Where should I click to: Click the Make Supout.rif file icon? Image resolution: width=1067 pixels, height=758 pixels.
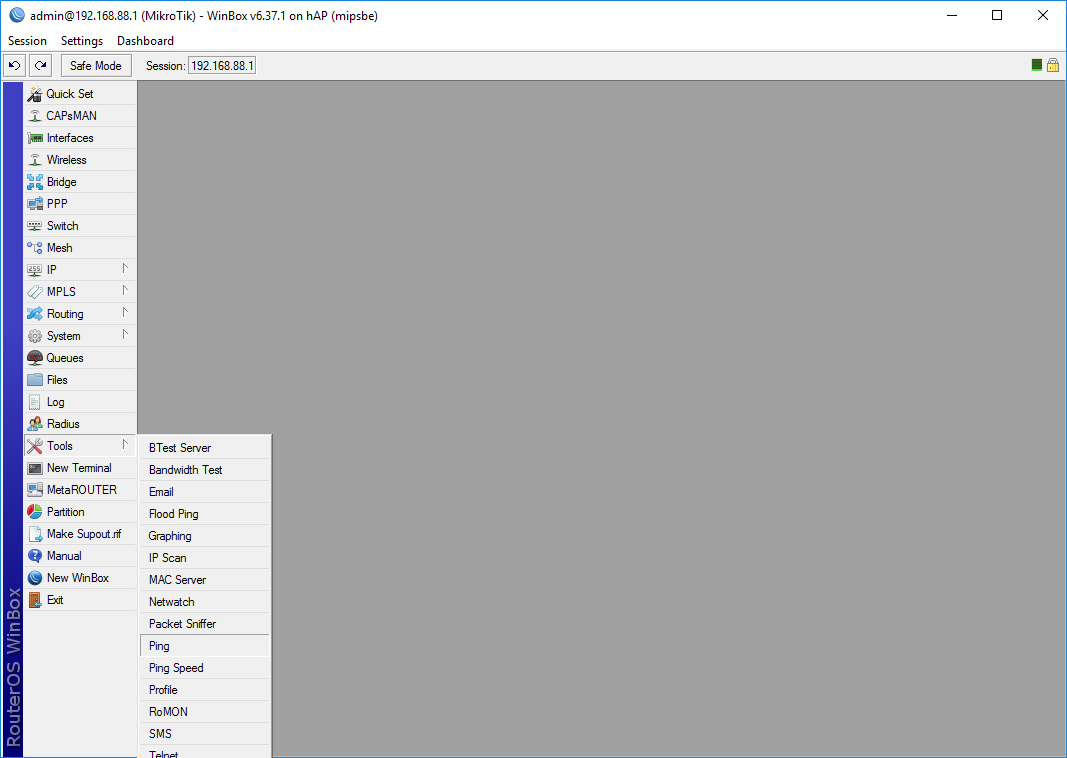tap(35, 534)
